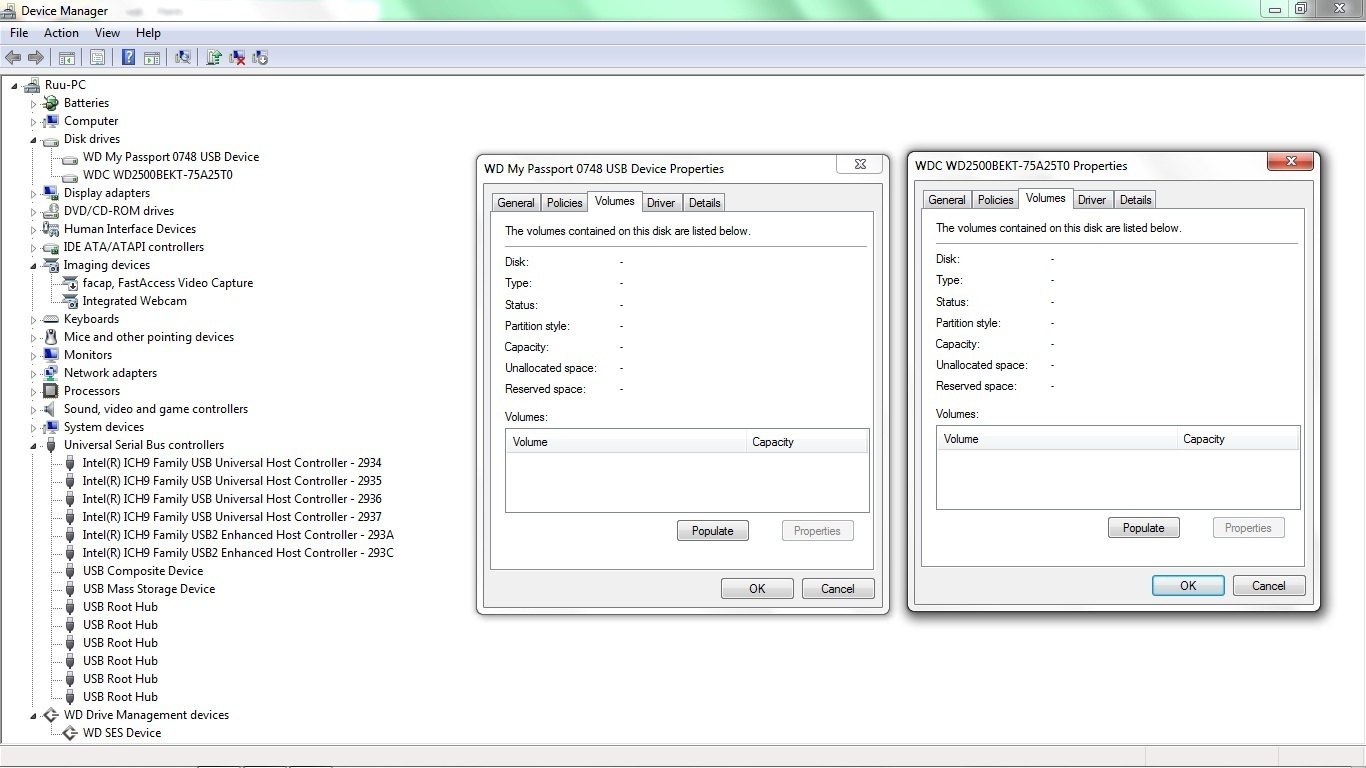Click the Back arrow in the toolbar
Viewport: 1366px width, 768px height.
13,58
